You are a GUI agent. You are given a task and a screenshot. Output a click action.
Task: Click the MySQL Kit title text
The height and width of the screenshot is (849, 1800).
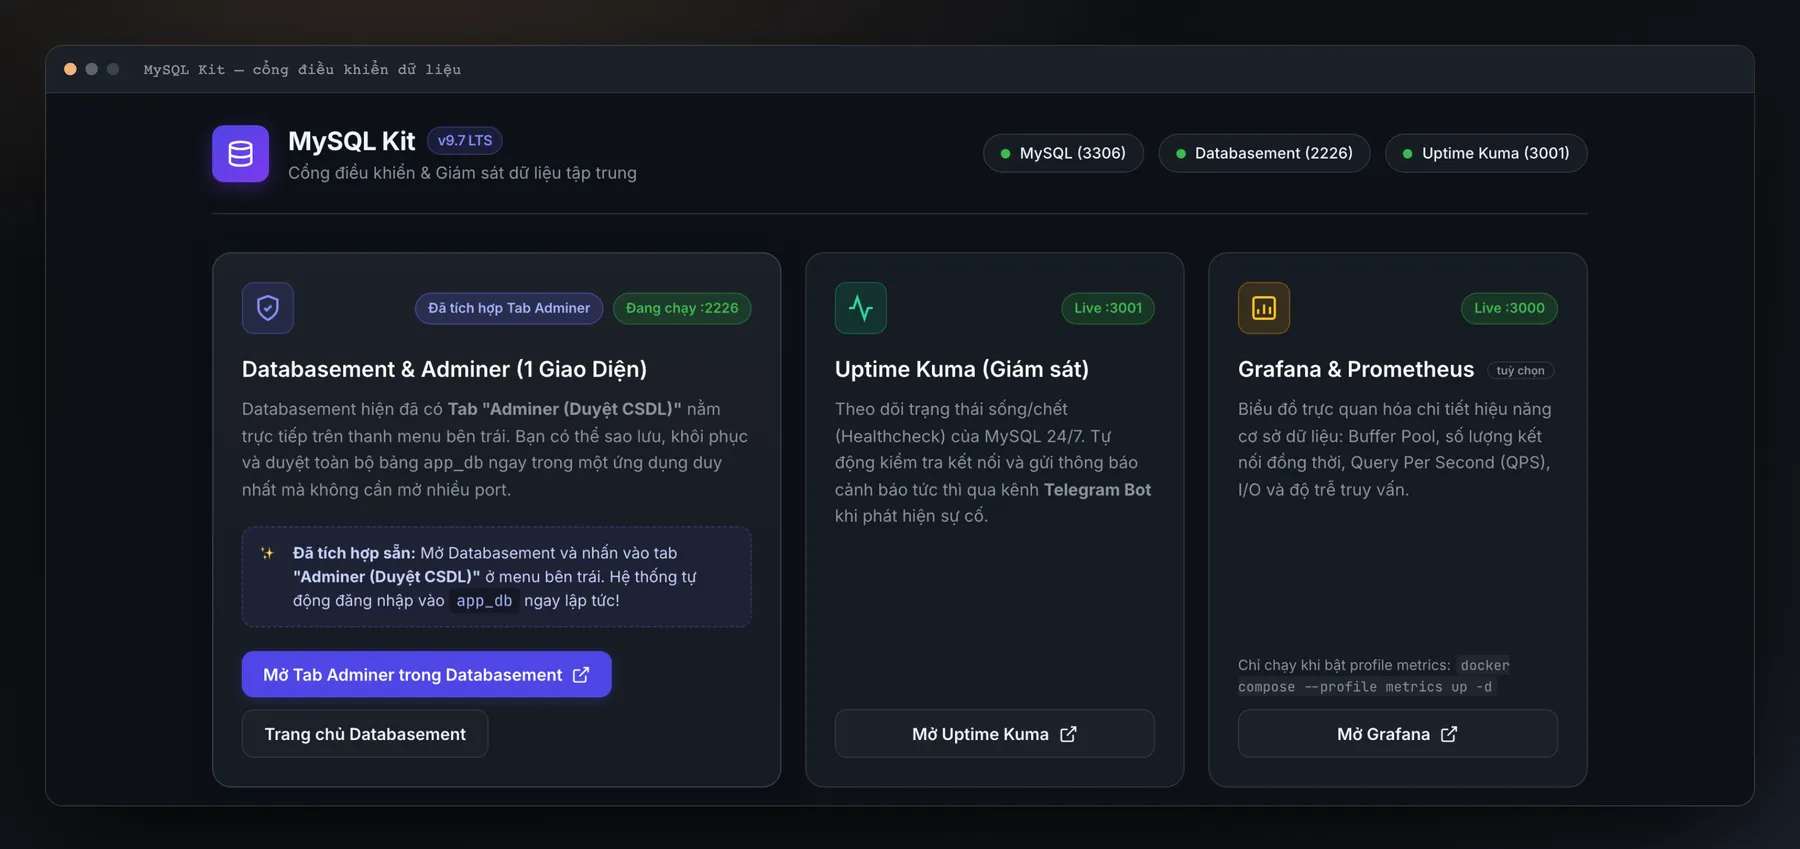point(351,141)
